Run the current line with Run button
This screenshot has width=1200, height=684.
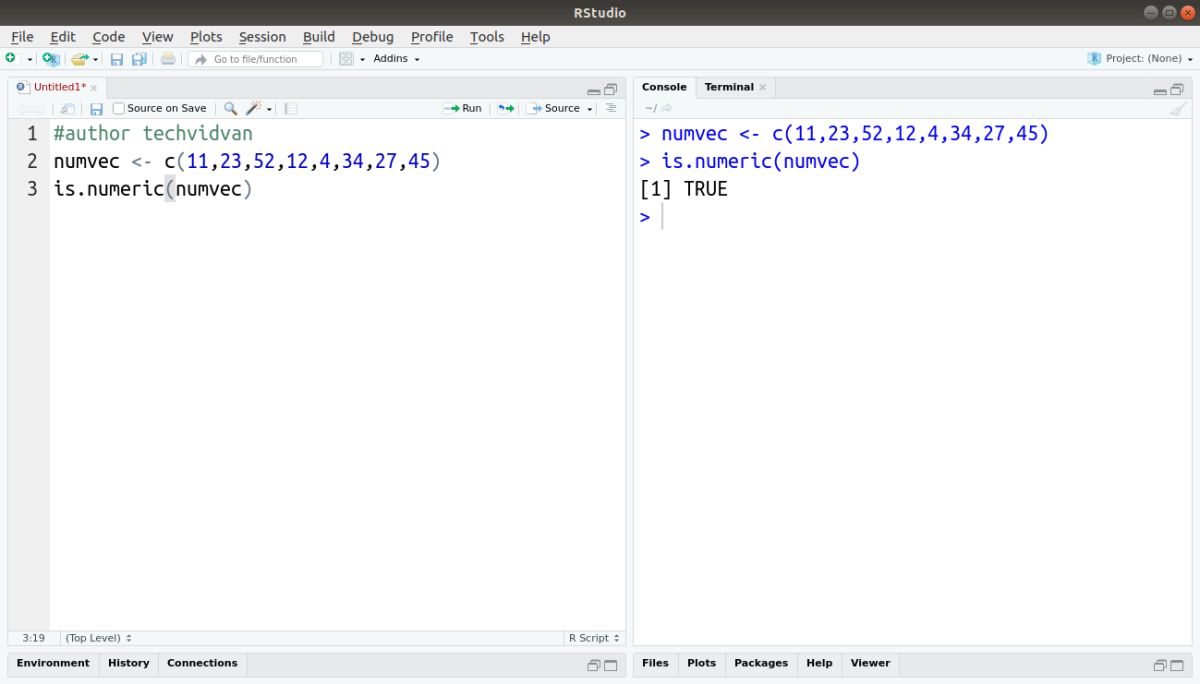[x=463, y=108]
